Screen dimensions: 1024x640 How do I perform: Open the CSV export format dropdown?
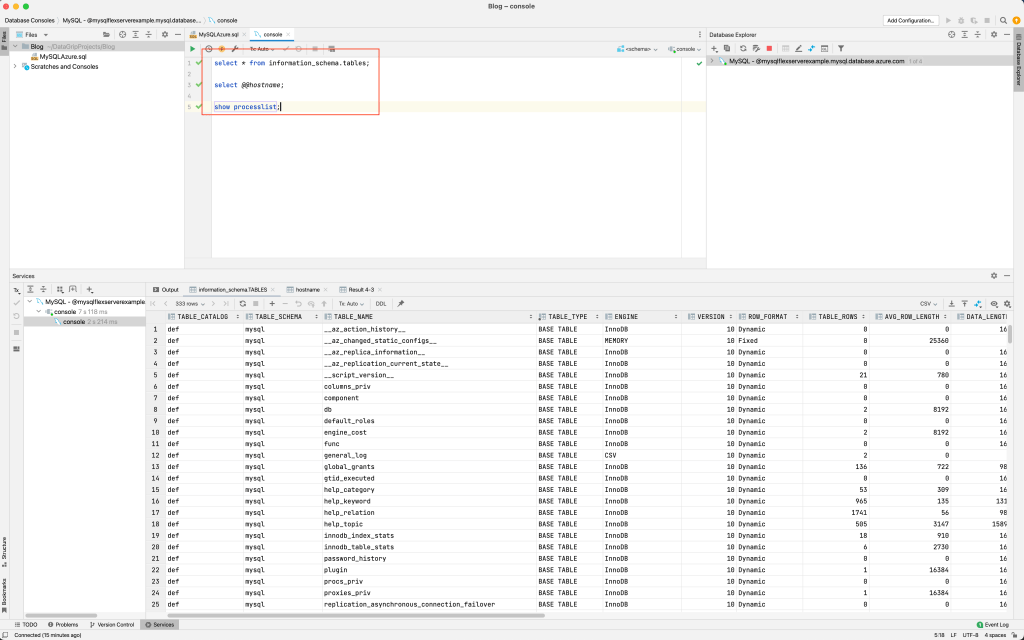(929, 303)
